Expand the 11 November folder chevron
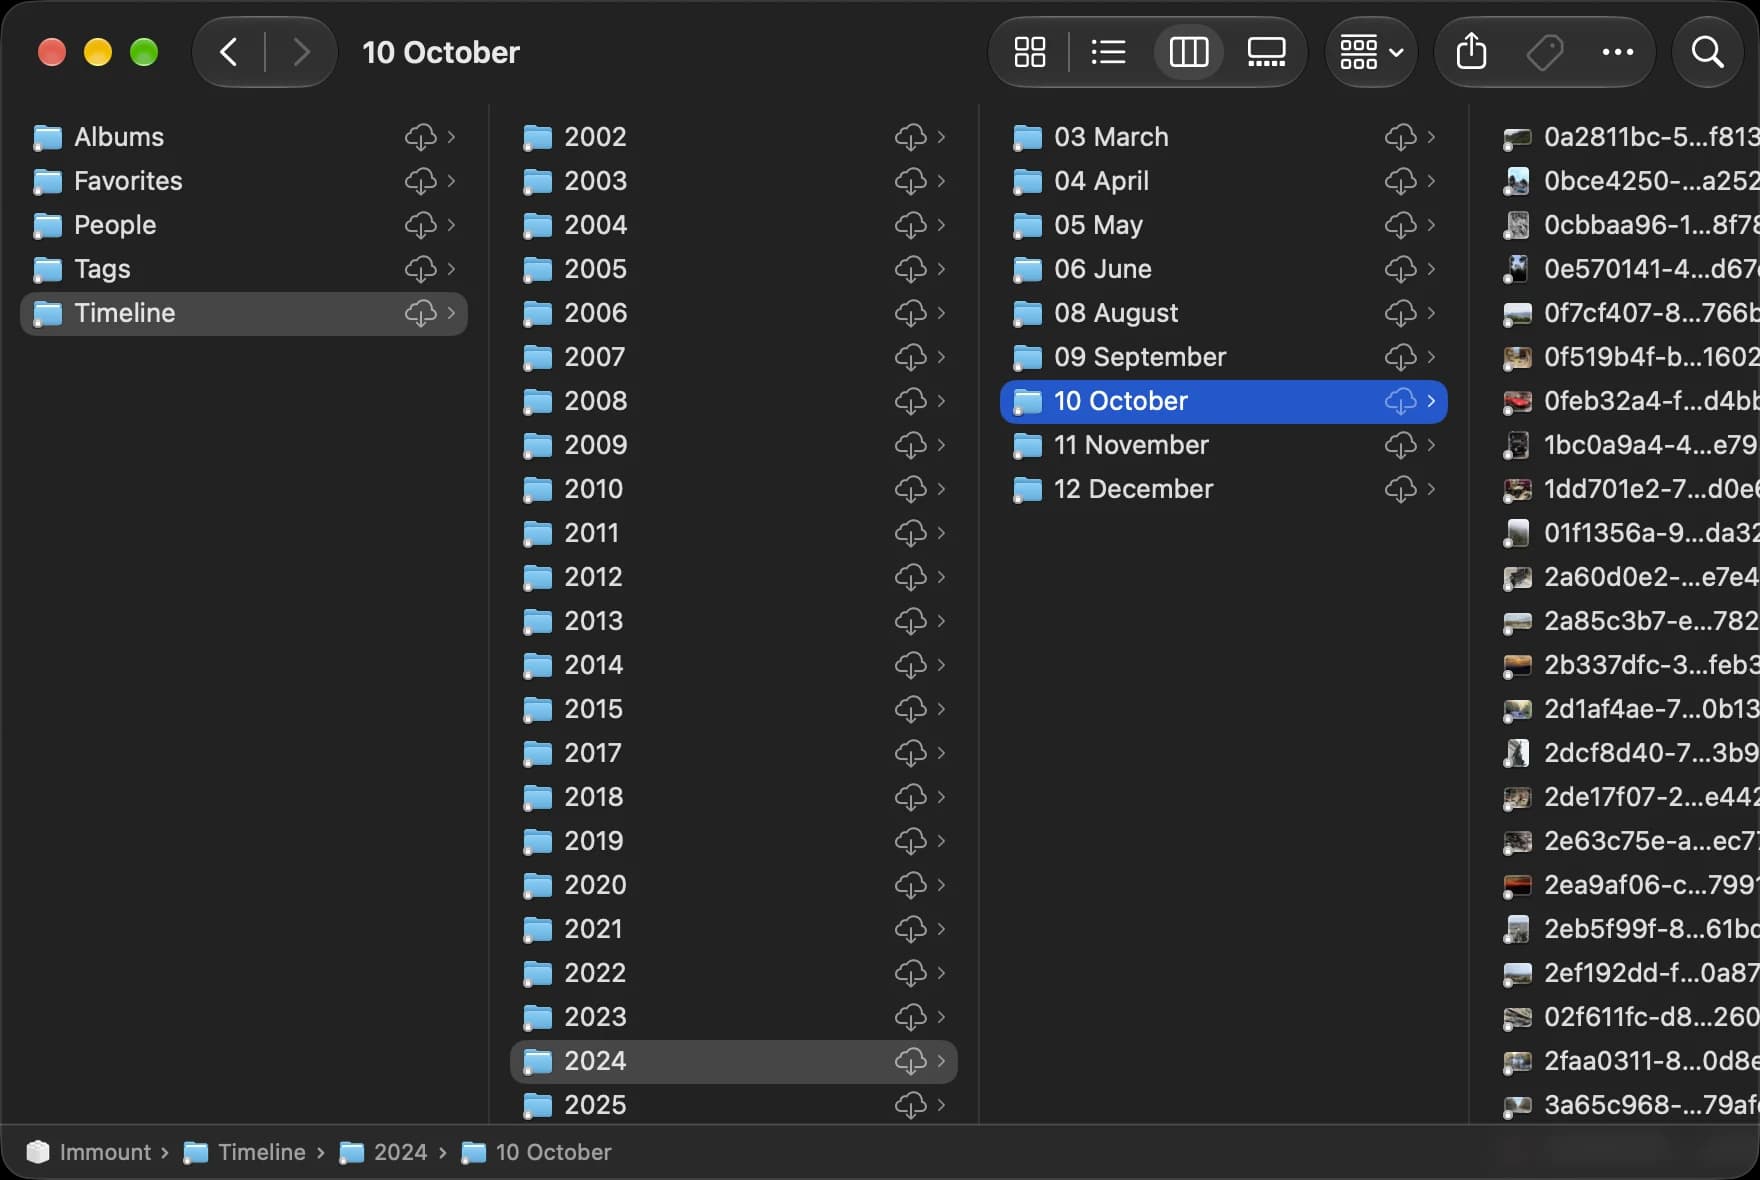Screen dimensions: 1760x1180 pos(1431,445)
